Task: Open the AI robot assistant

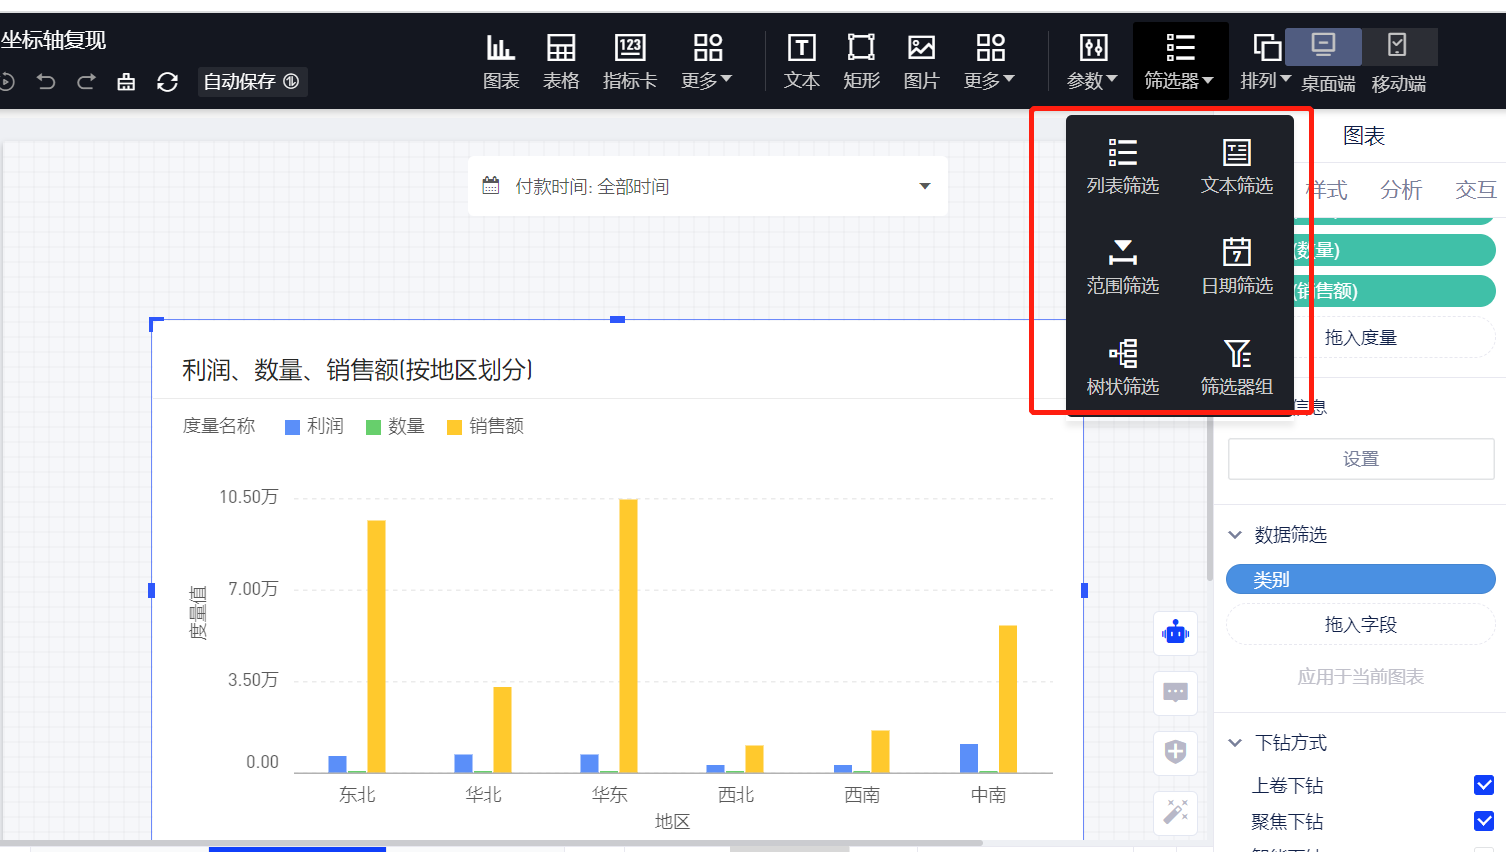Action: 1176,632
